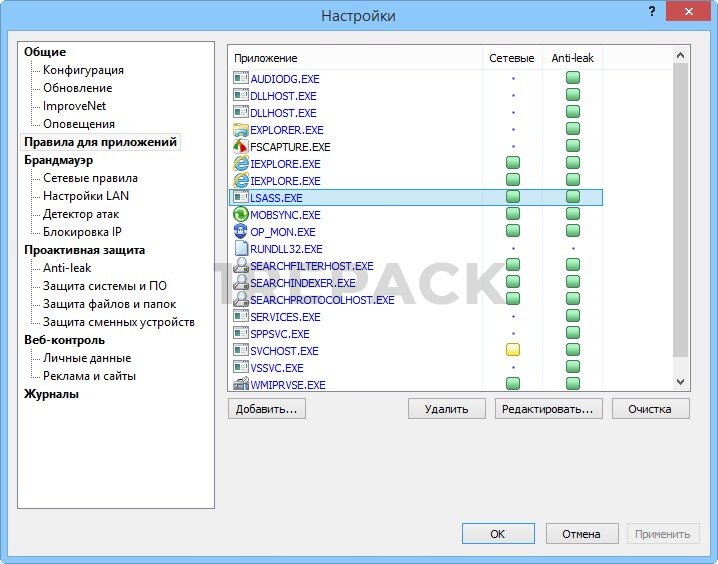
Task: Click the RUNDLL32.EXE document icon
Action: (240, 249)
